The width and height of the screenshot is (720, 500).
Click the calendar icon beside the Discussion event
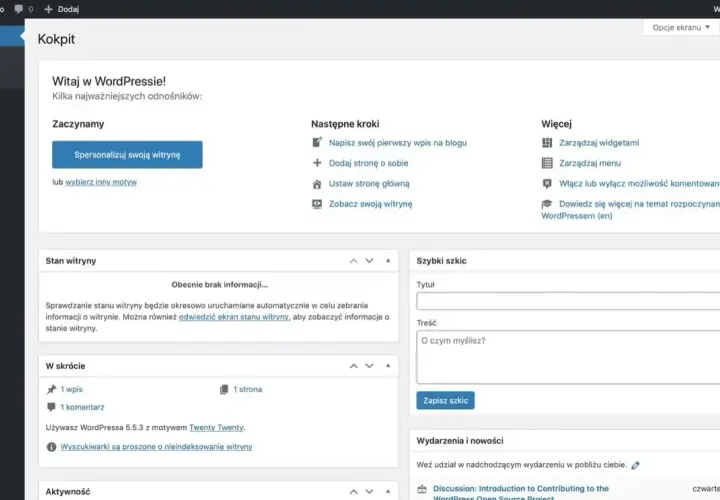[x=422, y=489]
